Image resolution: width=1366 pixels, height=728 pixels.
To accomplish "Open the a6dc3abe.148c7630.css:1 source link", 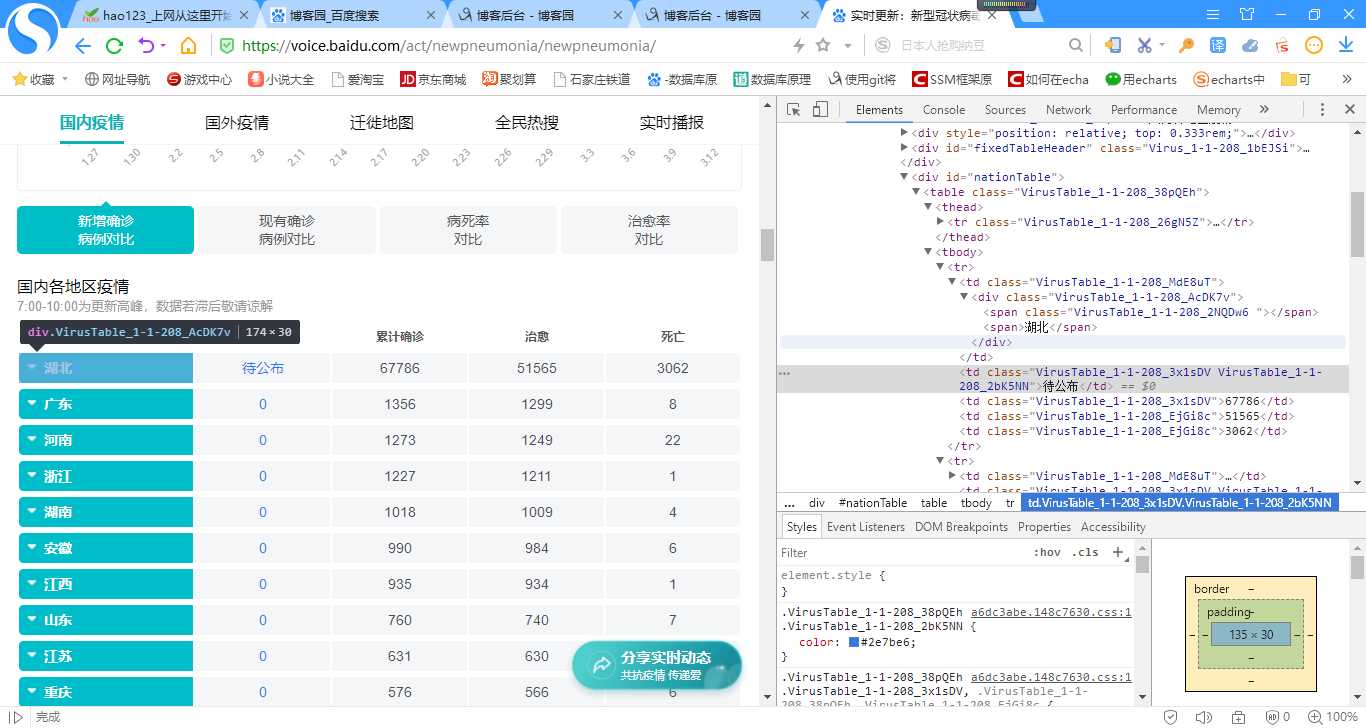I will (x=1051, y=613).
